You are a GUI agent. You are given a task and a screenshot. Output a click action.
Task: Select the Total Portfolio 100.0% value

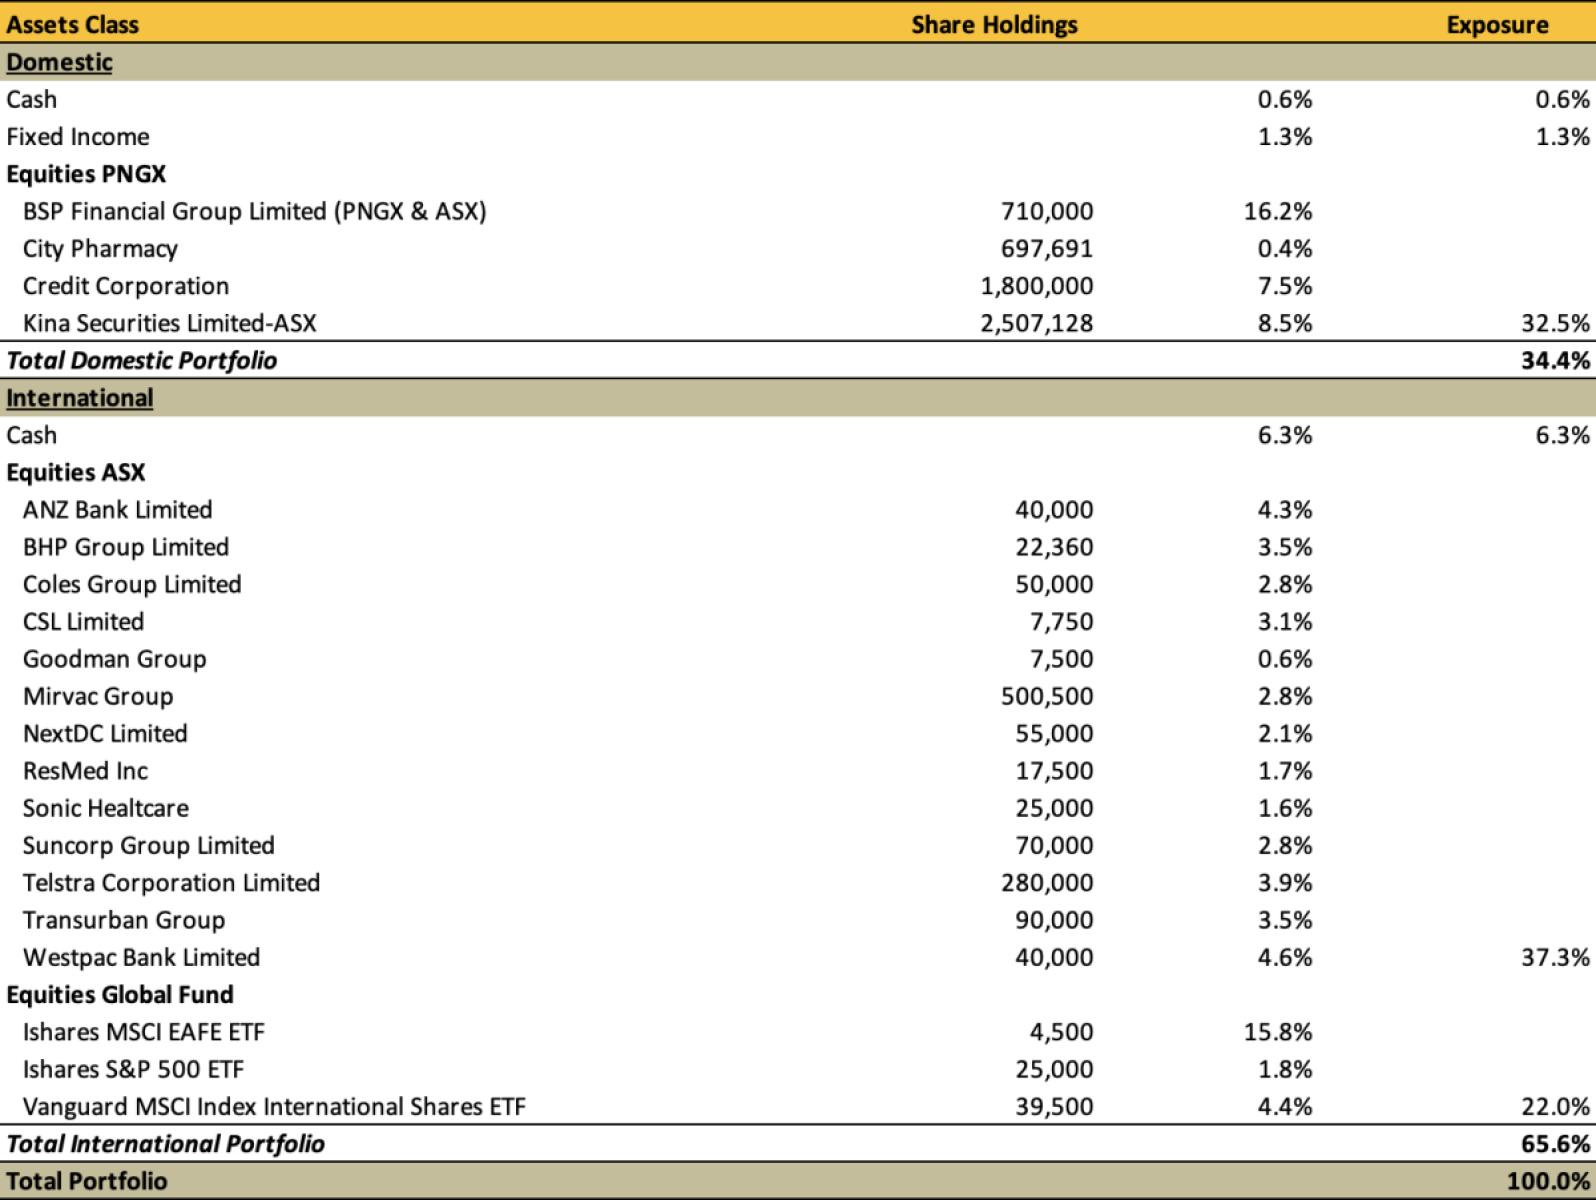coord(1549,1181)
